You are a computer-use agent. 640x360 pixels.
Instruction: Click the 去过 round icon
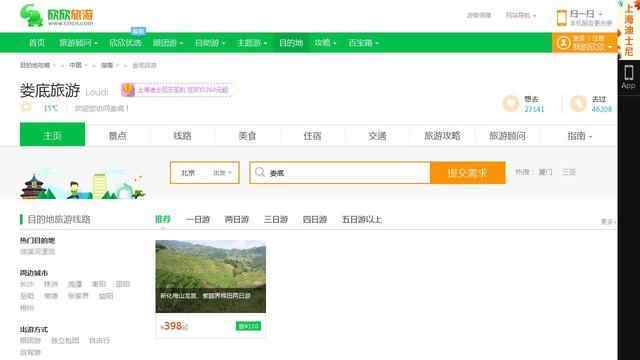point(578,104)
